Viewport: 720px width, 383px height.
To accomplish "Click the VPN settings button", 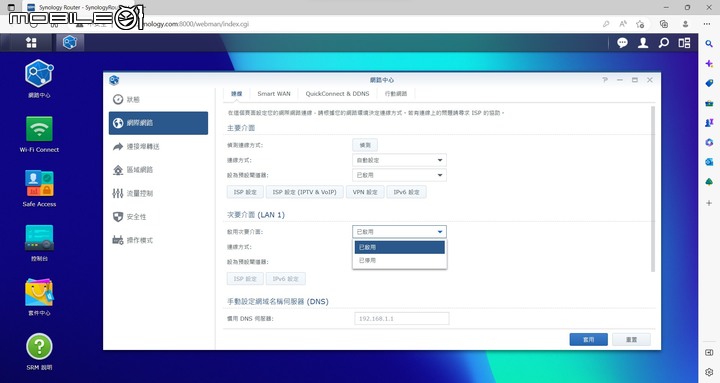I will (x=365, y=192).
